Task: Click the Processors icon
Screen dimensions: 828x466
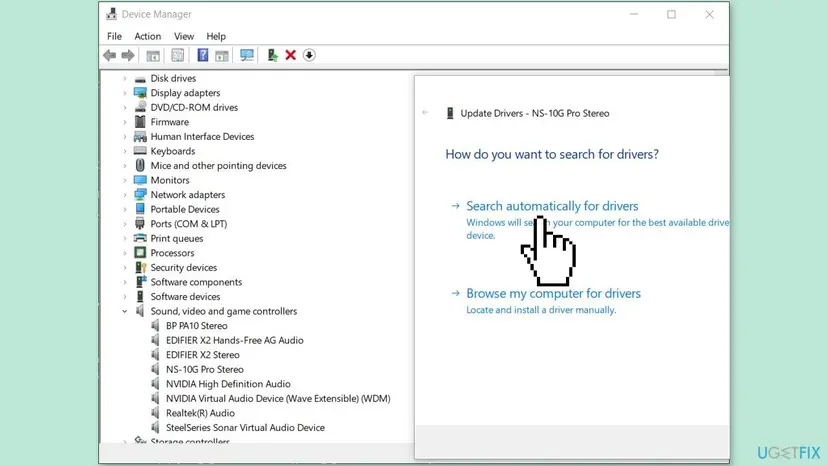Action: point(140,253)
